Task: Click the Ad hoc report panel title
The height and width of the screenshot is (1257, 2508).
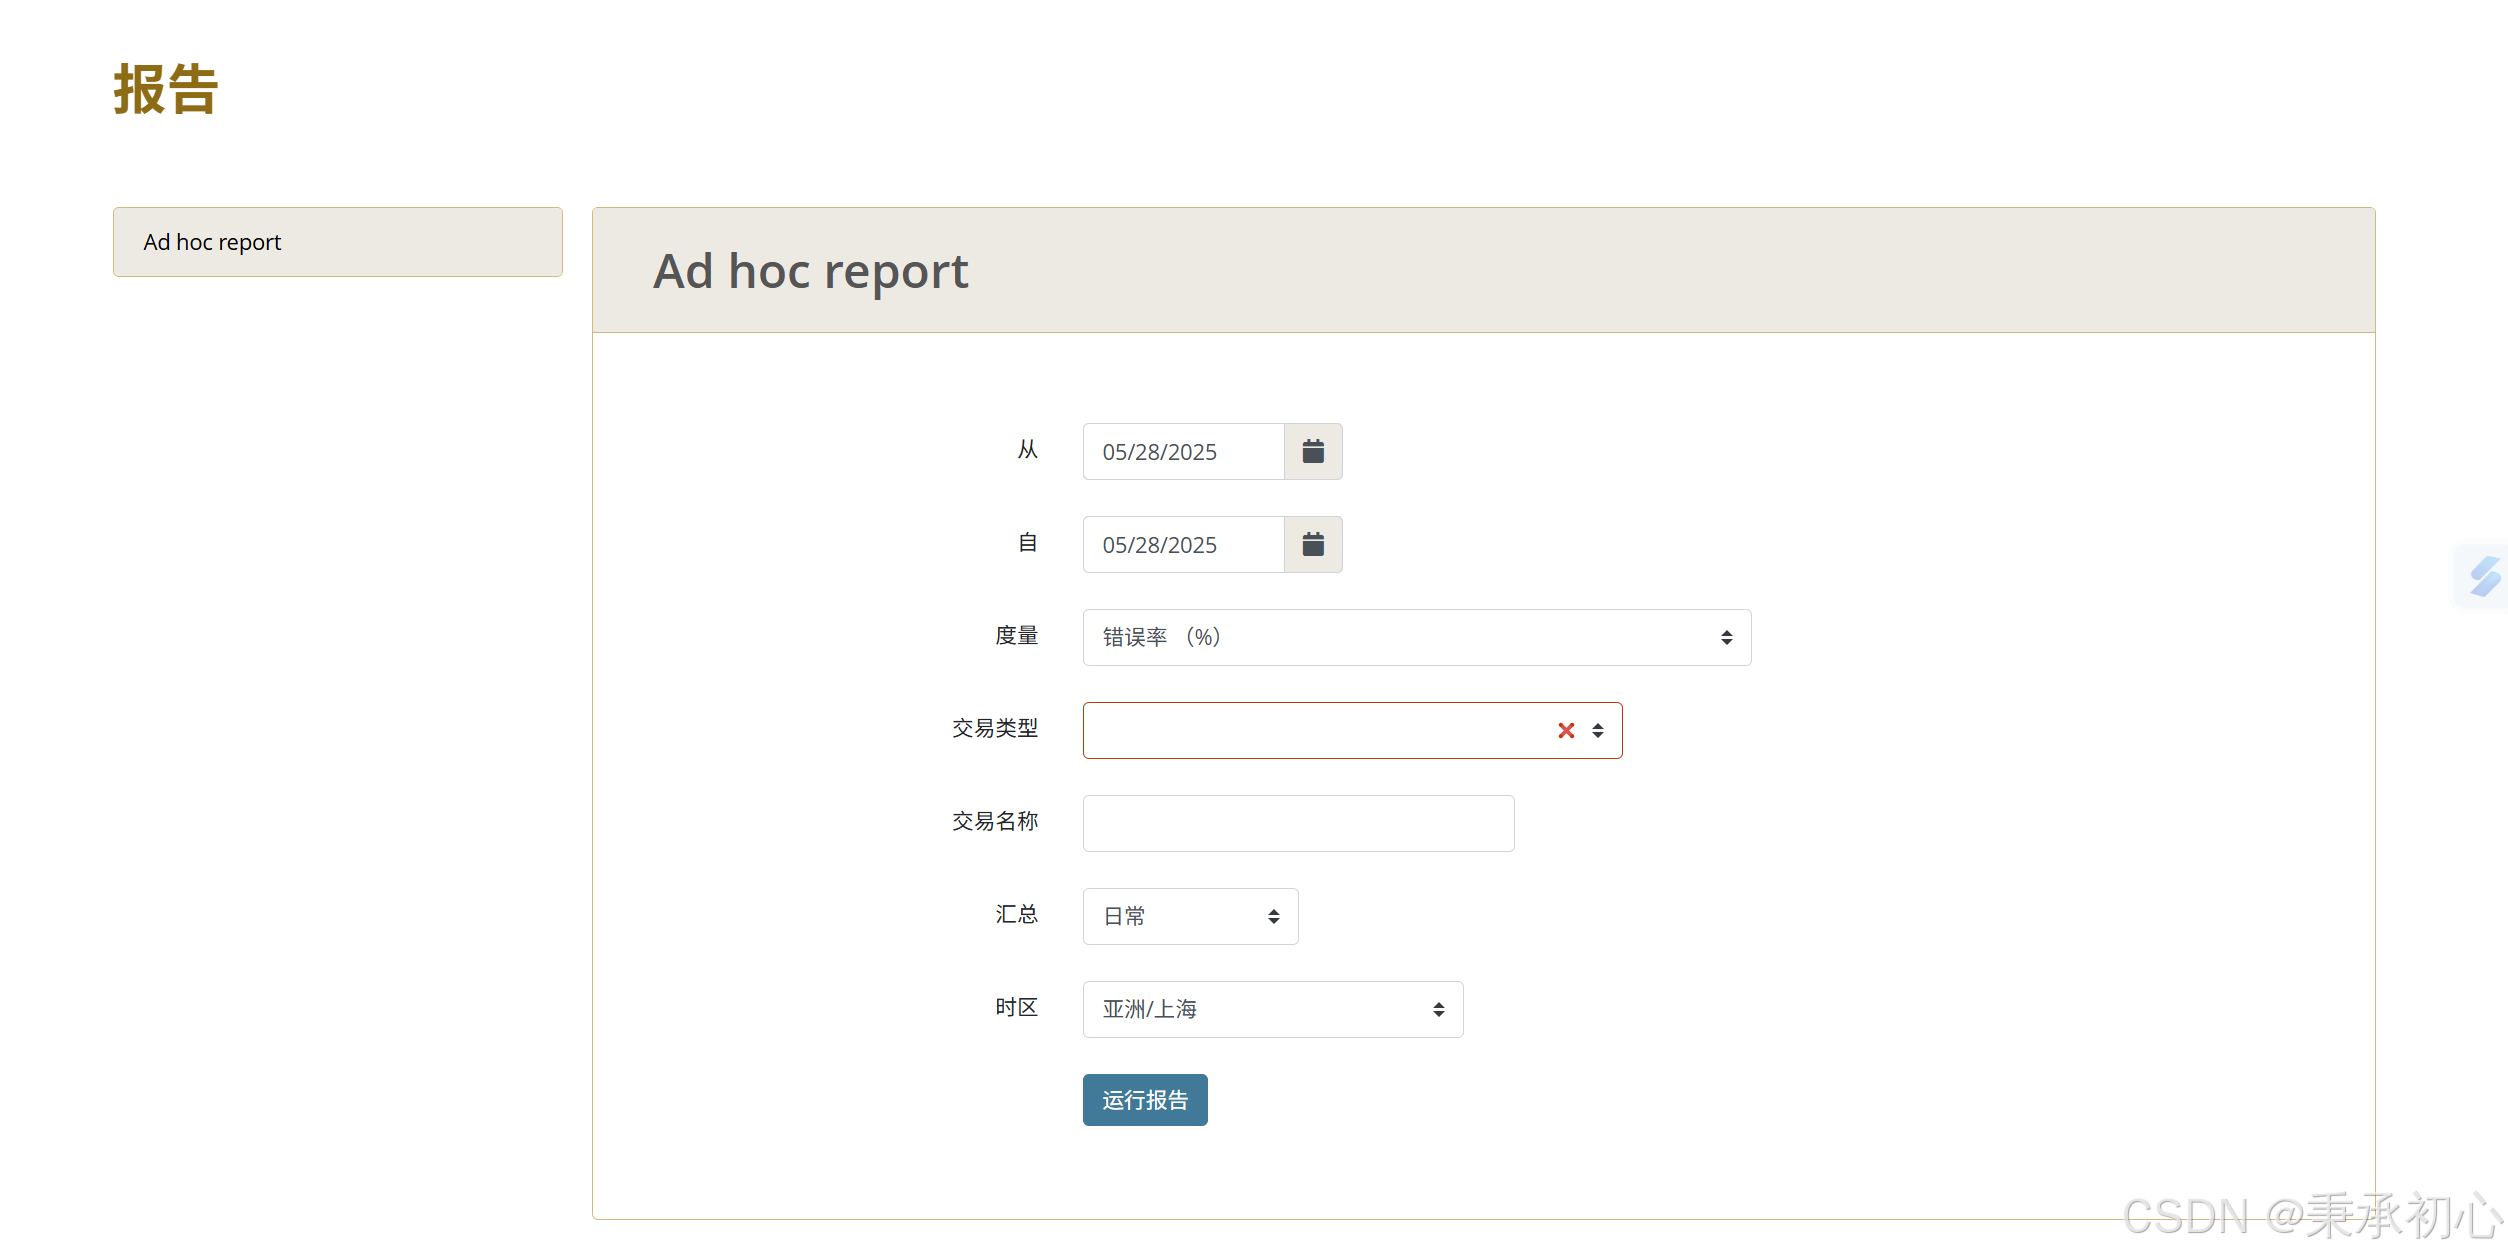Action: pyautogui.click(x=810, y=271)
